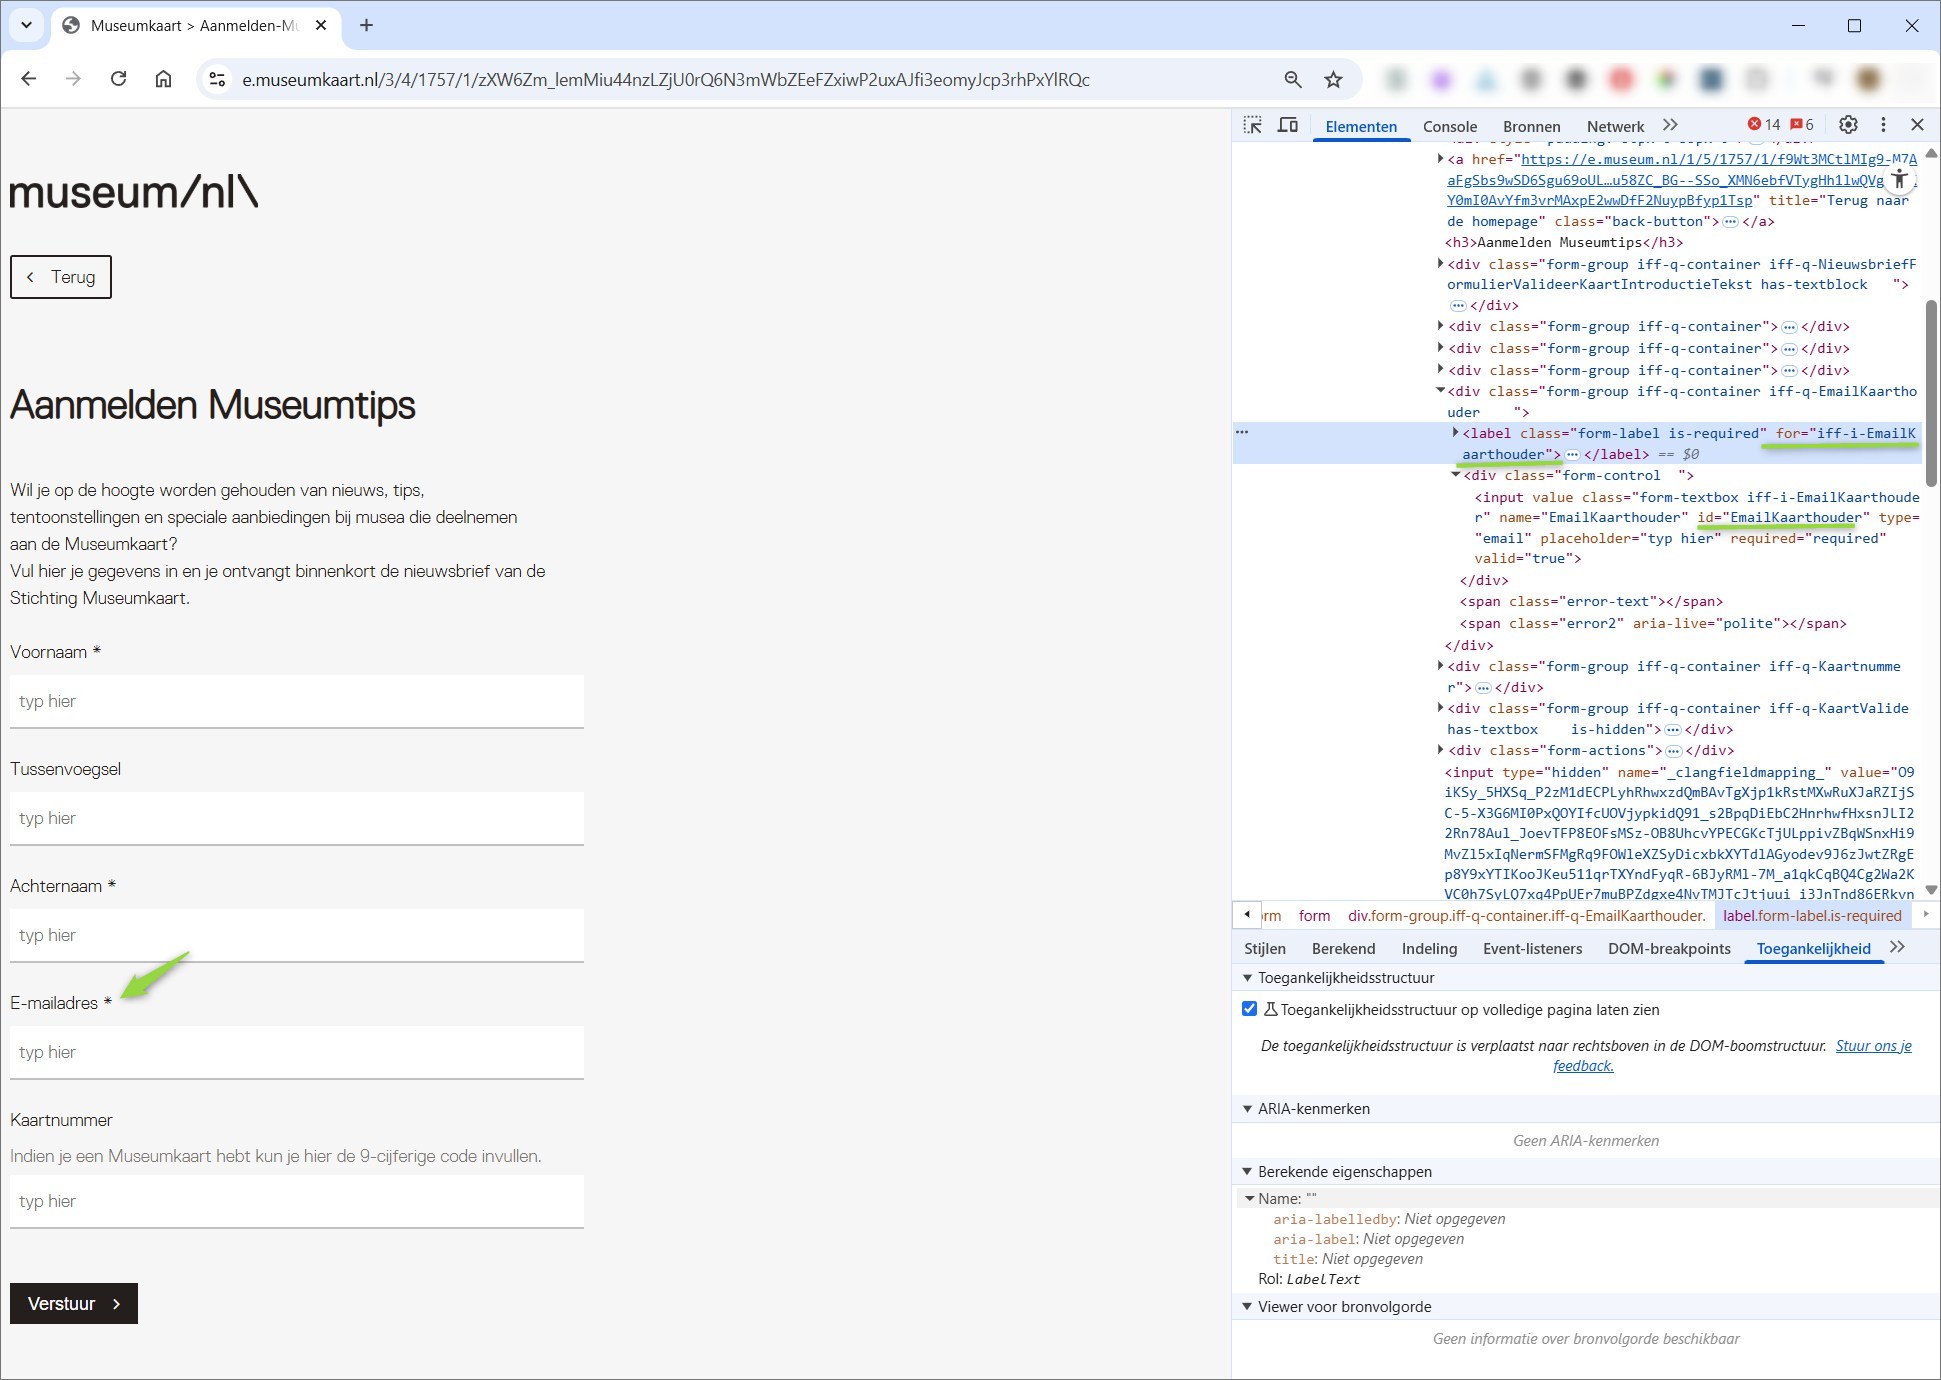Viewport: 1941px width, 1380px height.
Task: Collapse the Berekende eigenschappen section
Action: click(1247, 1171)
